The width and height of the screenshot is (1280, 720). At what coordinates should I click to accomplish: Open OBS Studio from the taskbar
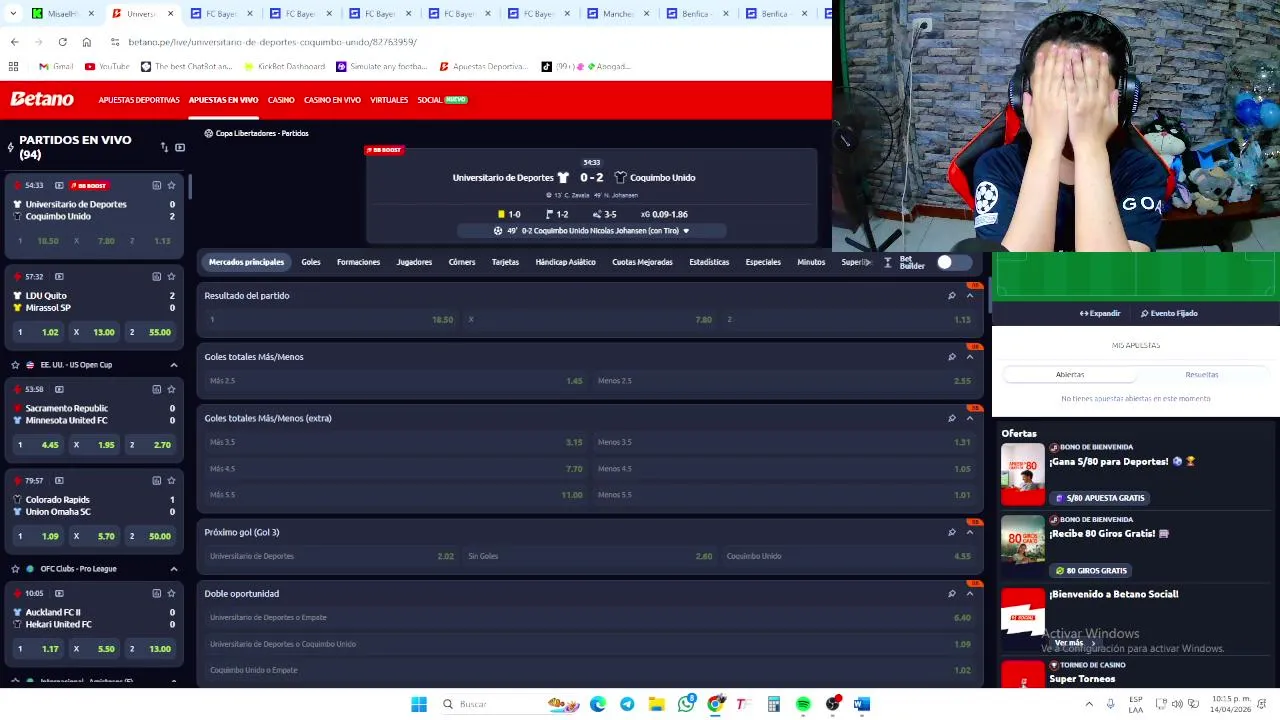point(833,704)
